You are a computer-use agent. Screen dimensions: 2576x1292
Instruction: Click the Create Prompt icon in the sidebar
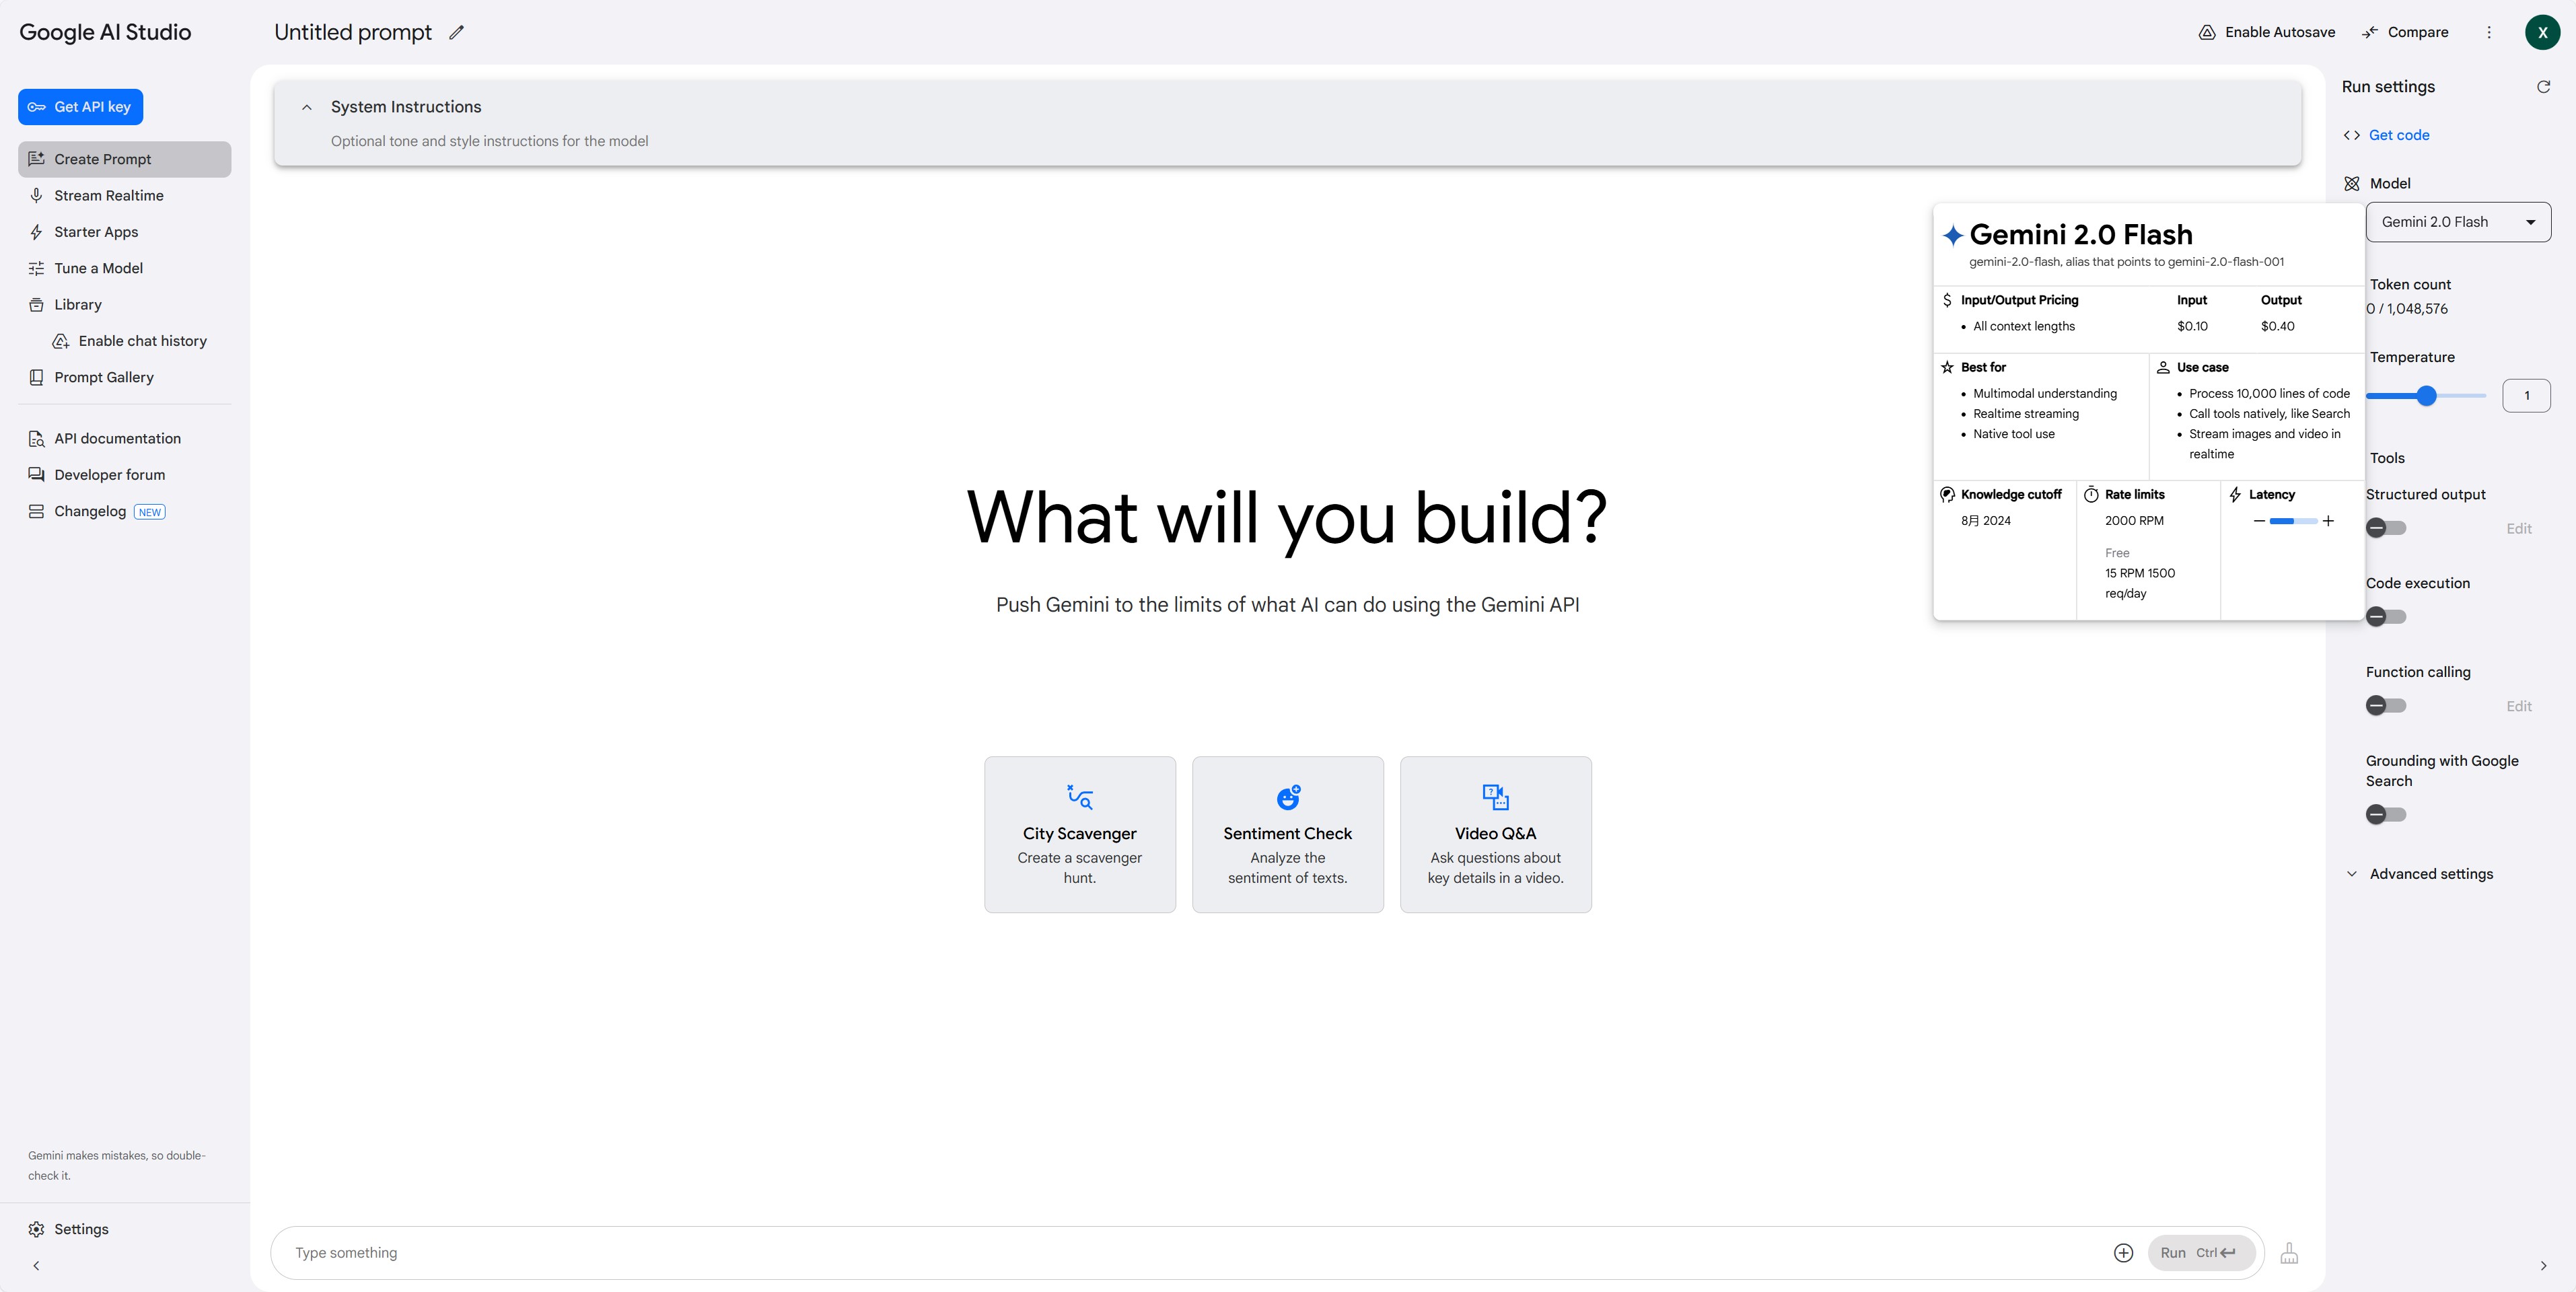(36, 159)
